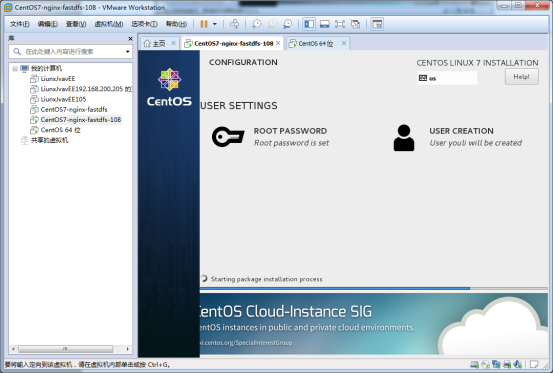Image resolution: width=553 pixels, height=373 pixels.
Task: Click the us keyboard layout indicator
Action: click(446, 78)
